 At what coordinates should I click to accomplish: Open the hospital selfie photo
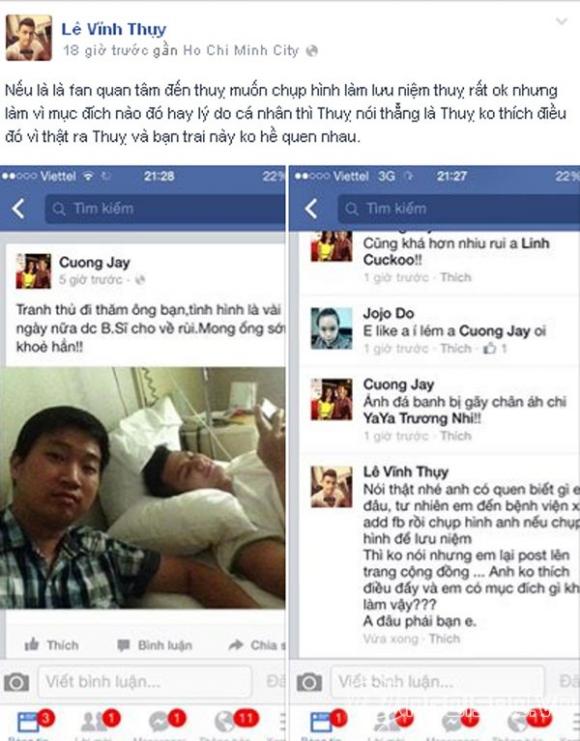tap(143, 488)
